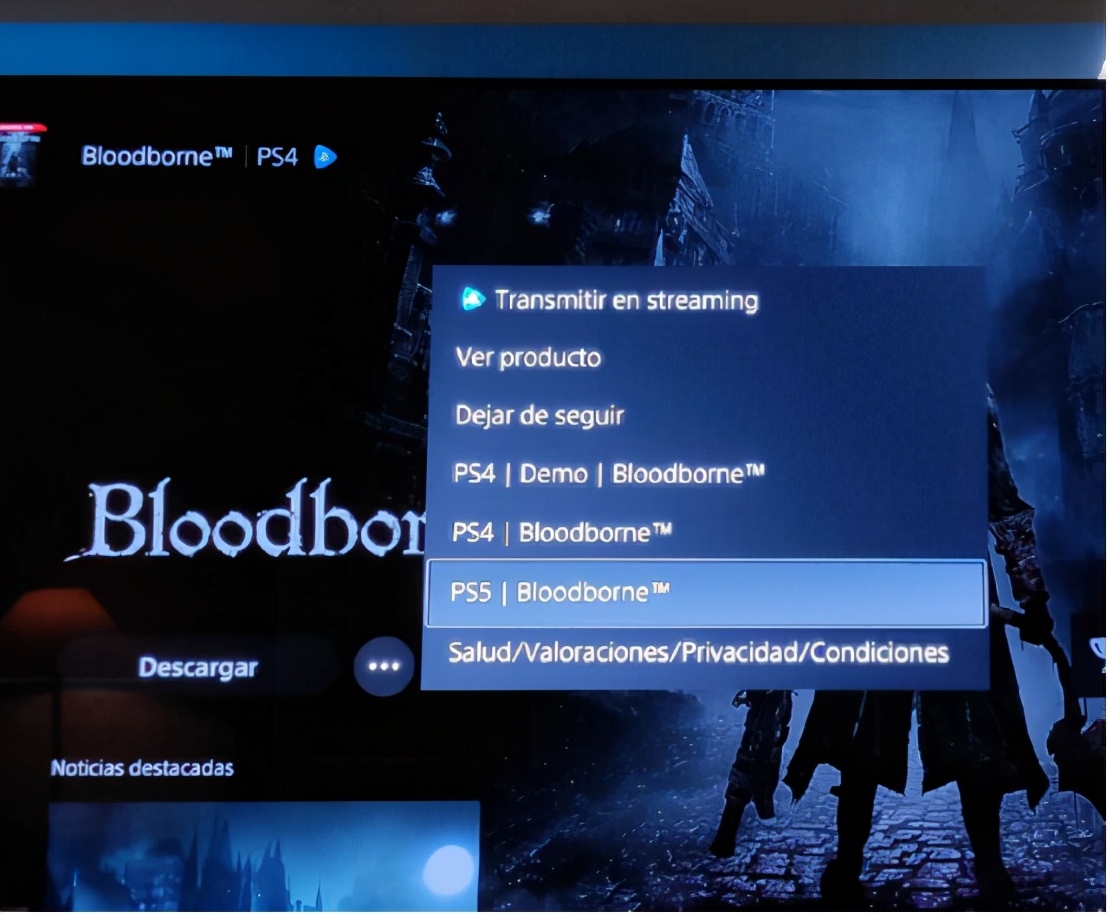Open the three-dot more options button
The height and width of the screenshot is (914, 1108).
click(384, 666)
